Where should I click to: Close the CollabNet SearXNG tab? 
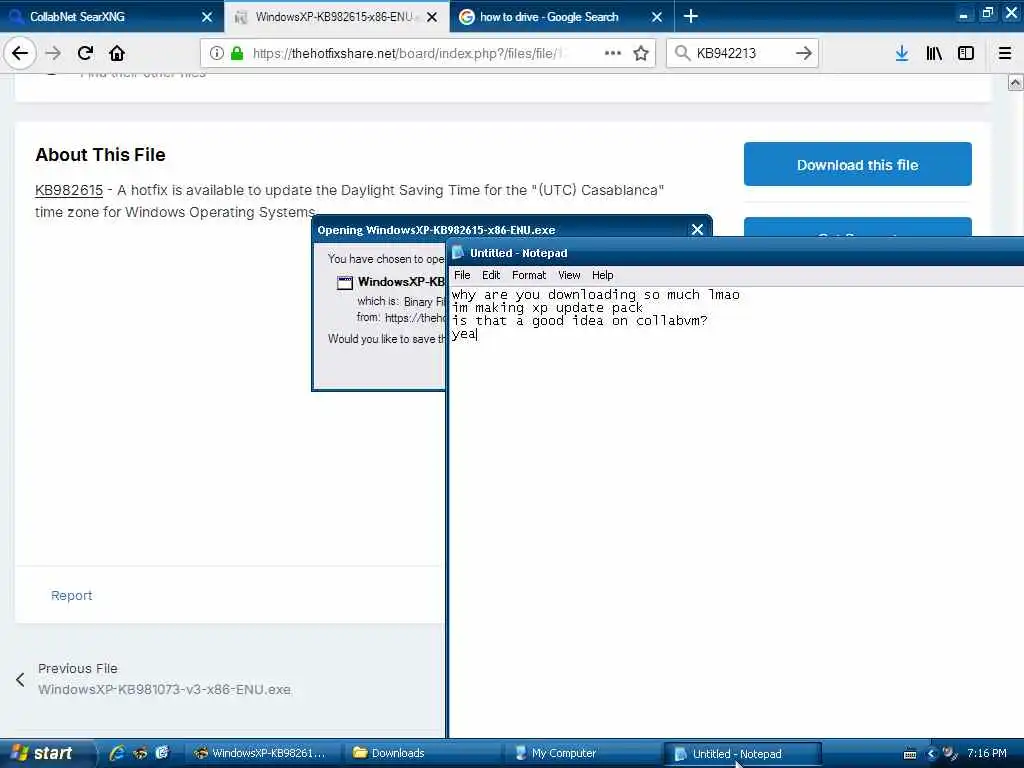[x=207, y=17]
